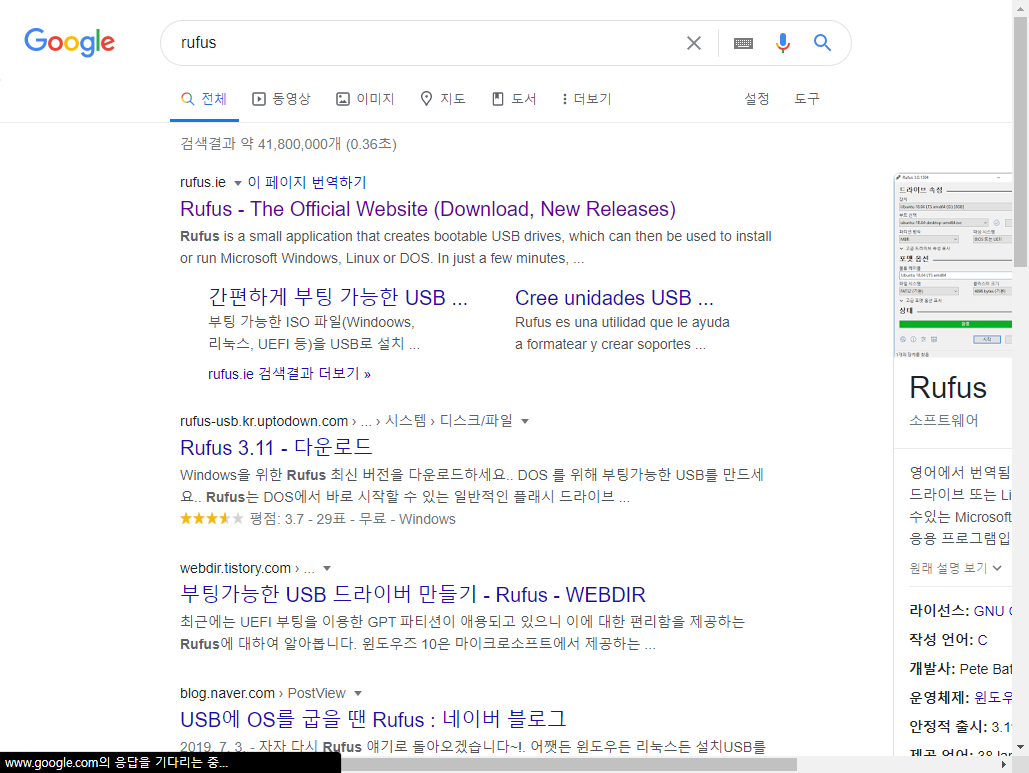Open the 더보기 menu
Image resolution: width=1029 pixels, height=773 pixels.
[587, 99]
